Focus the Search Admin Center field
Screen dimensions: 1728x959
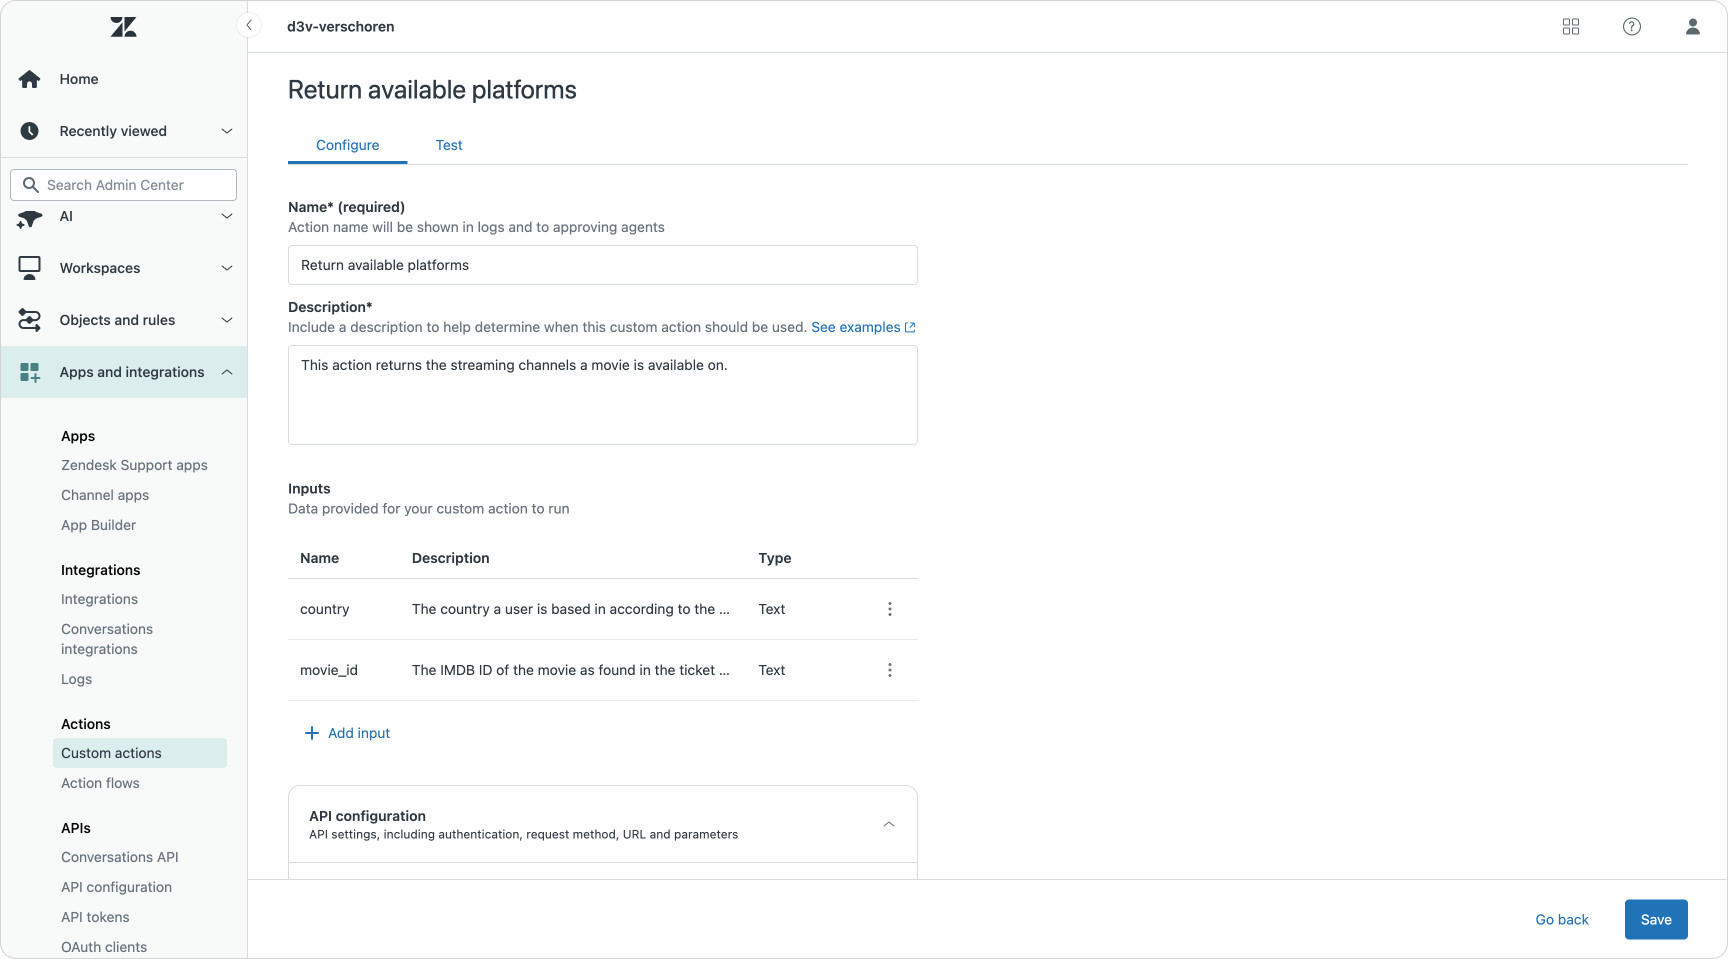click(x=135, y=185)
